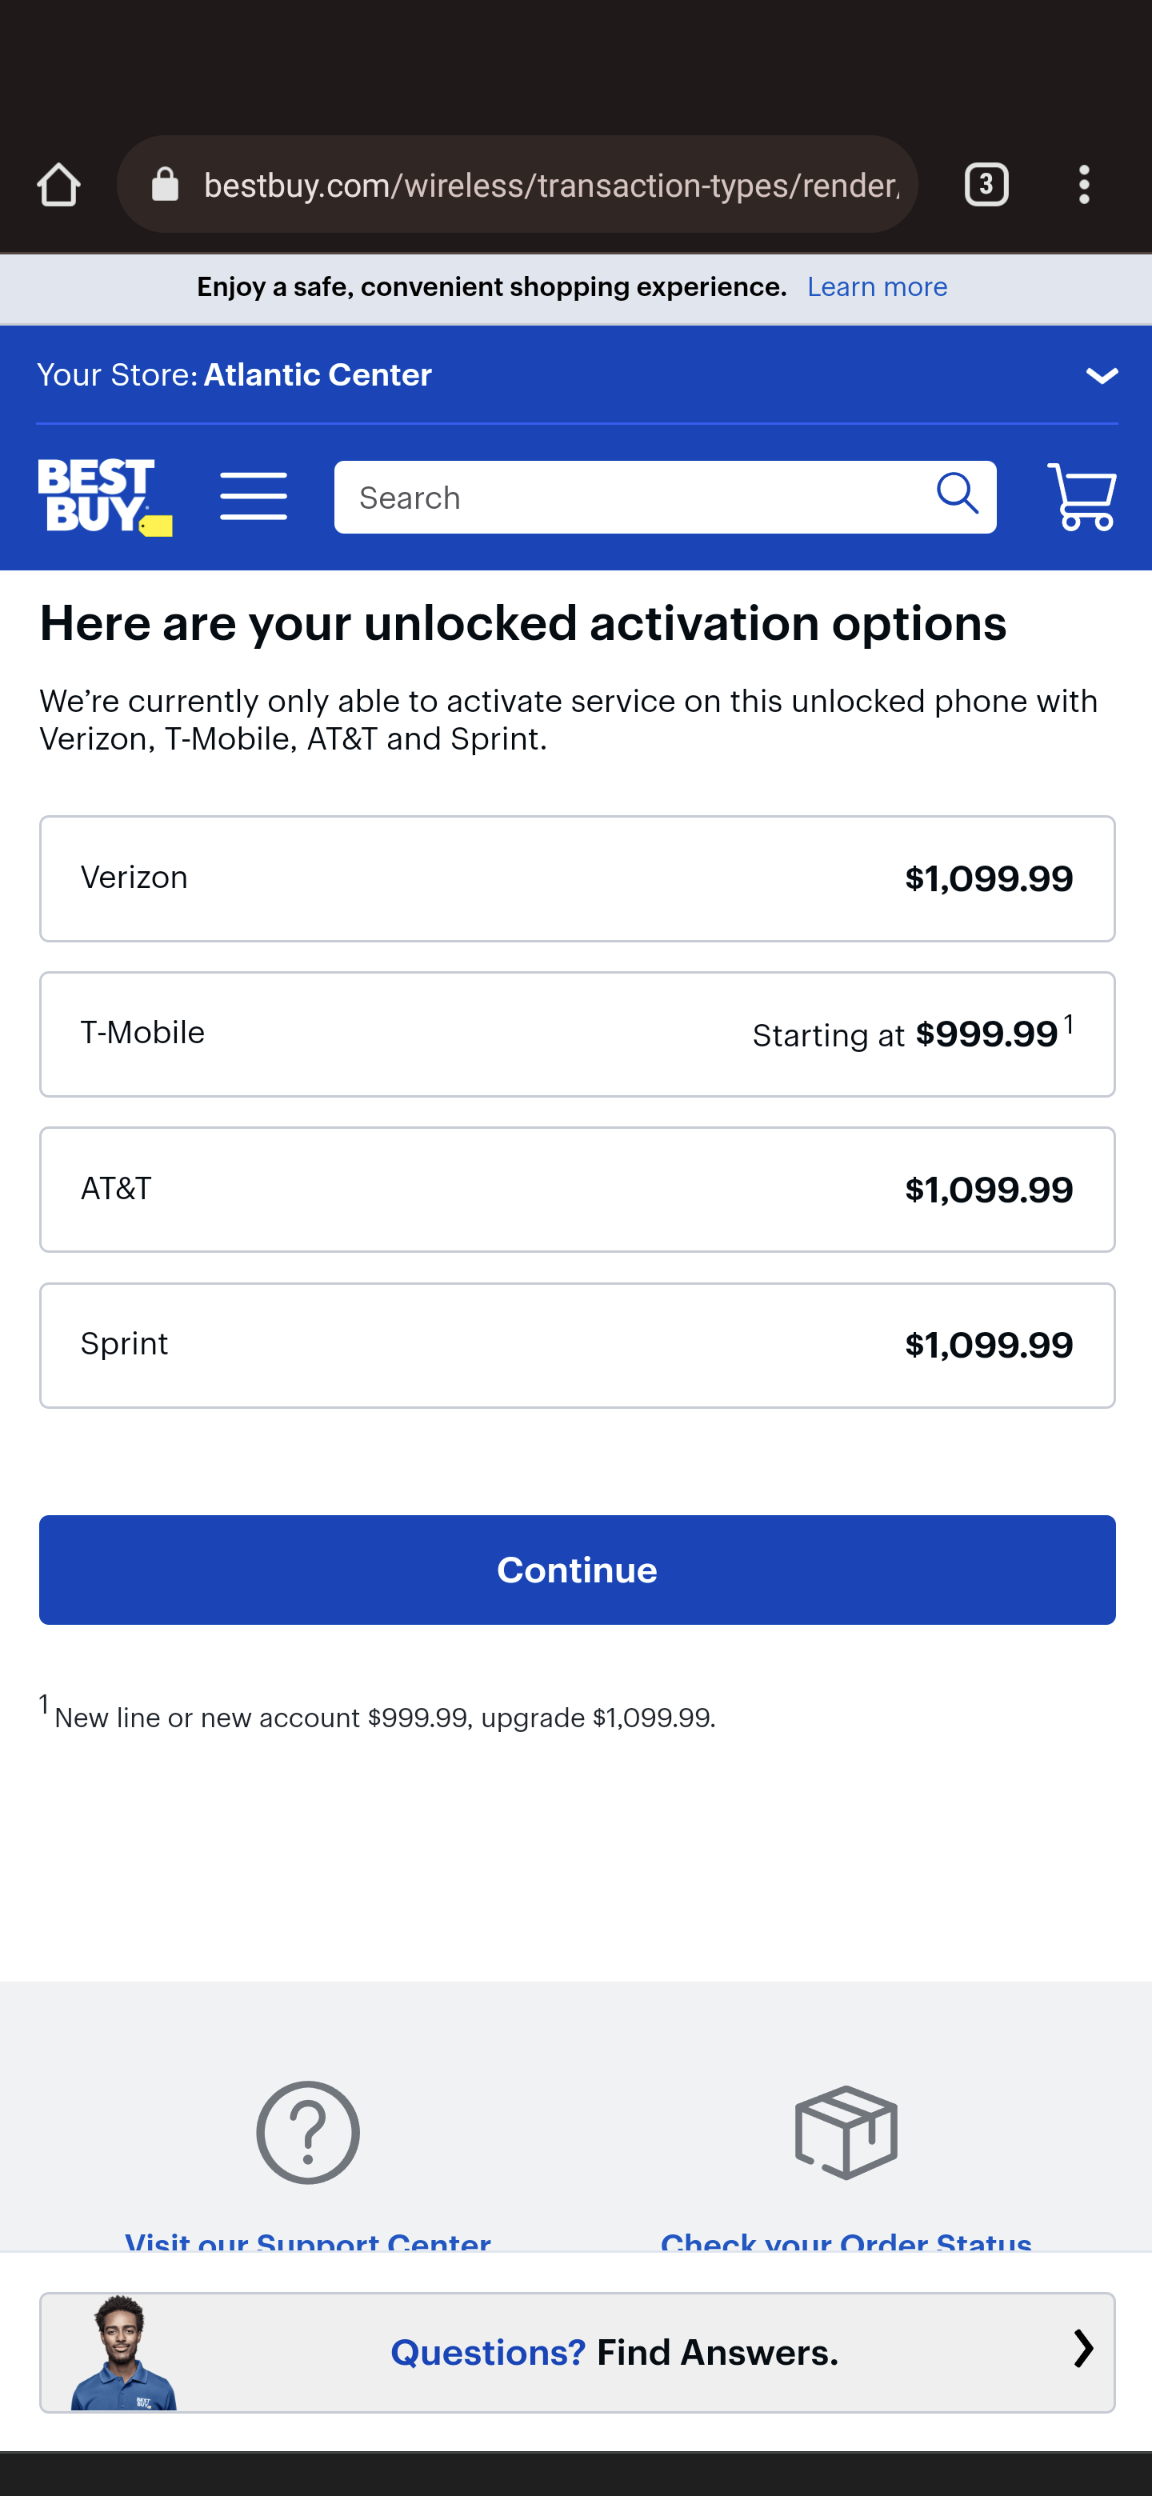Follow the Learn more link
1152x2496 pixels.
coord(877,288)
